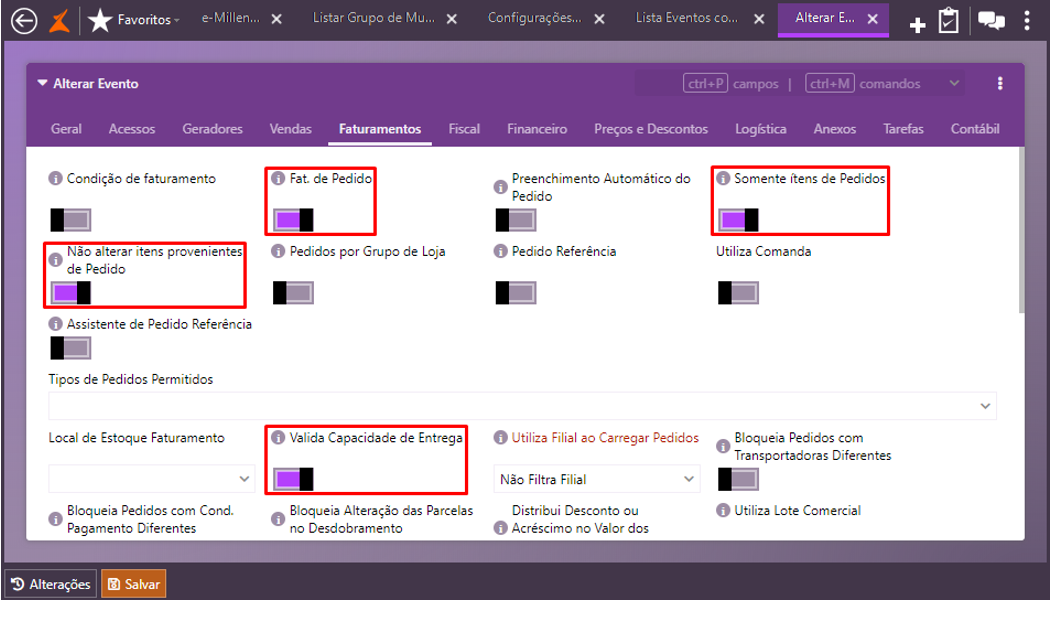This screenshot has height=618, width=1051.
Task: Disable Não alterar itens provenientes de Pedido
Action: tap(70, 293)
